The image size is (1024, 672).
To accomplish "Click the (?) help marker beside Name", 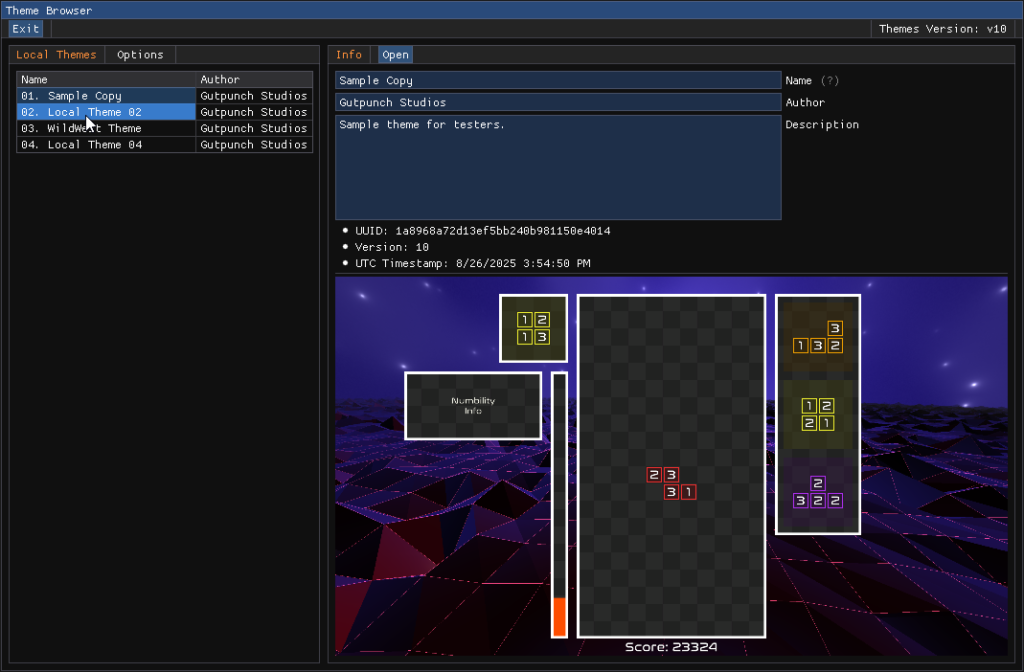I will coord(829,80).
